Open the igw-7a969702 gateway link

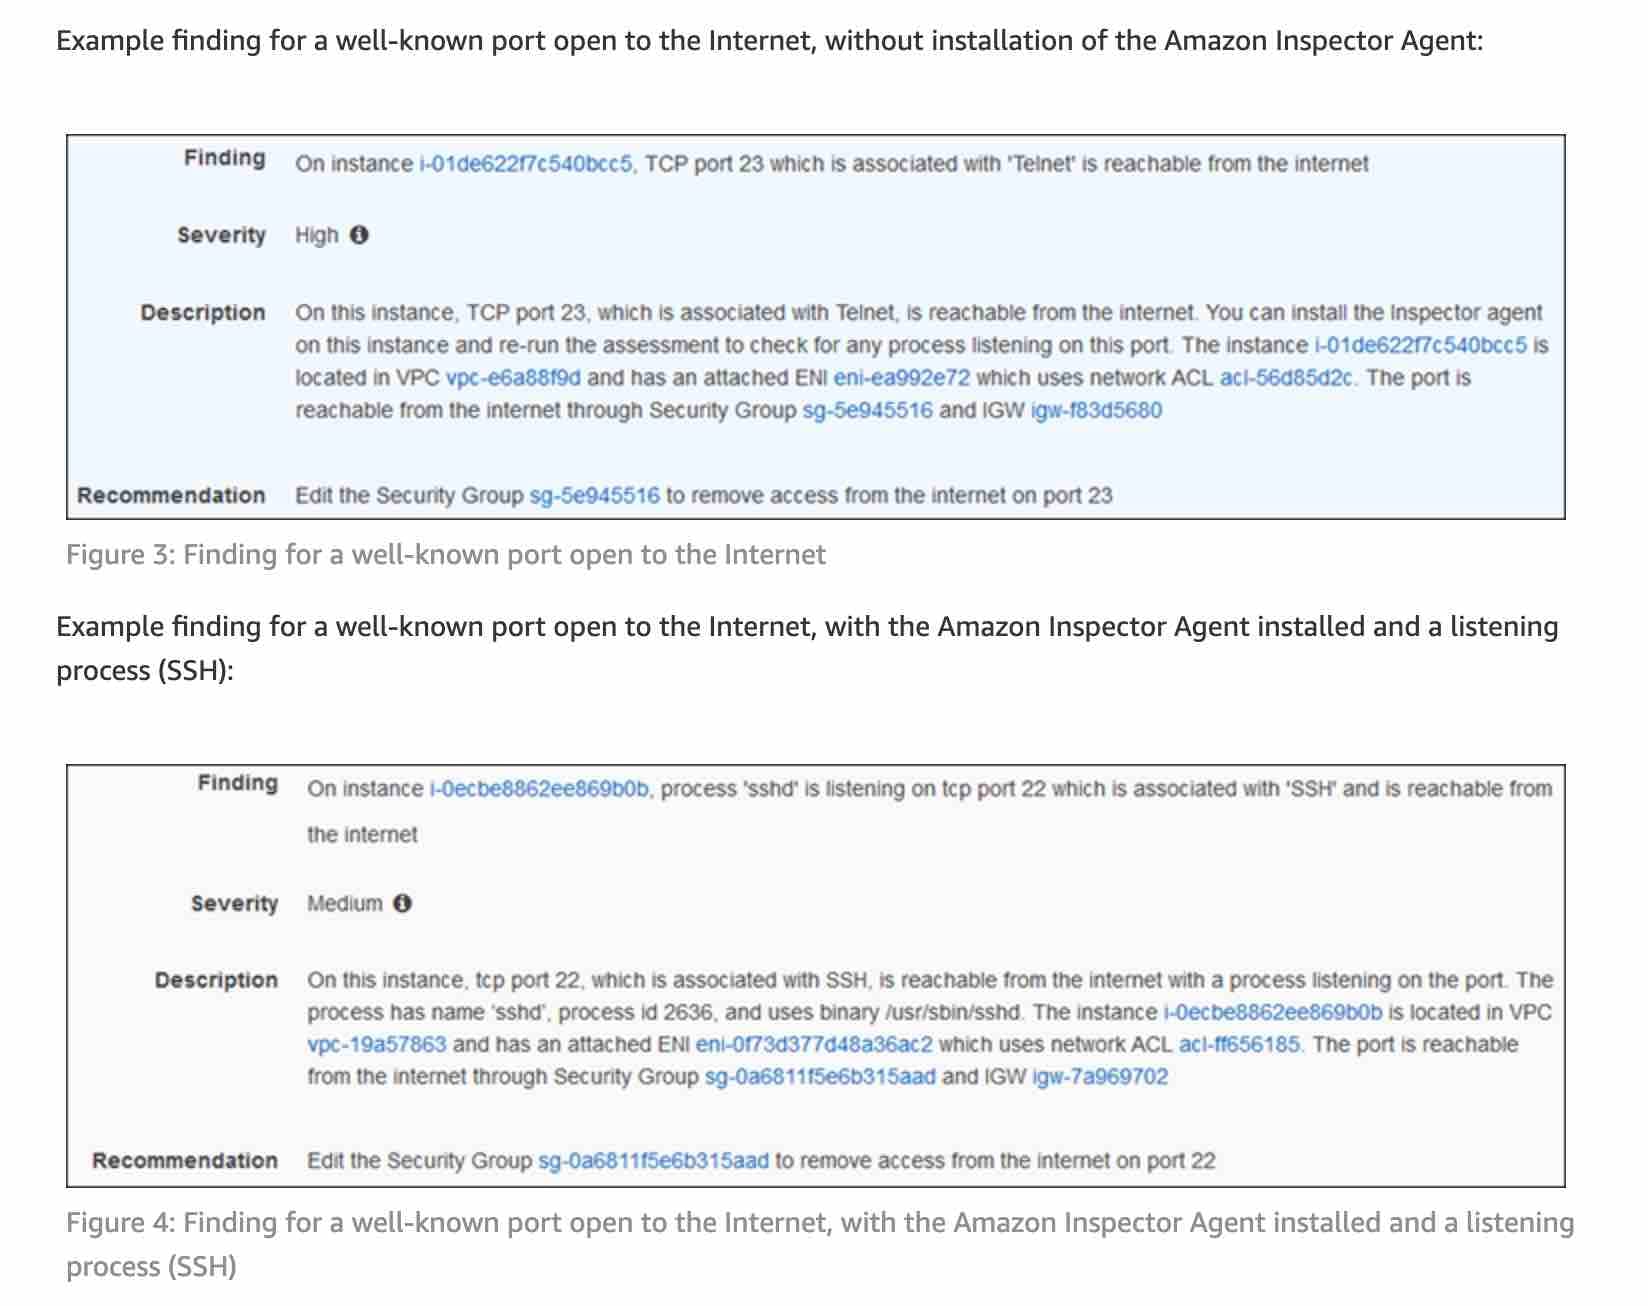tap(1099, 1077)
